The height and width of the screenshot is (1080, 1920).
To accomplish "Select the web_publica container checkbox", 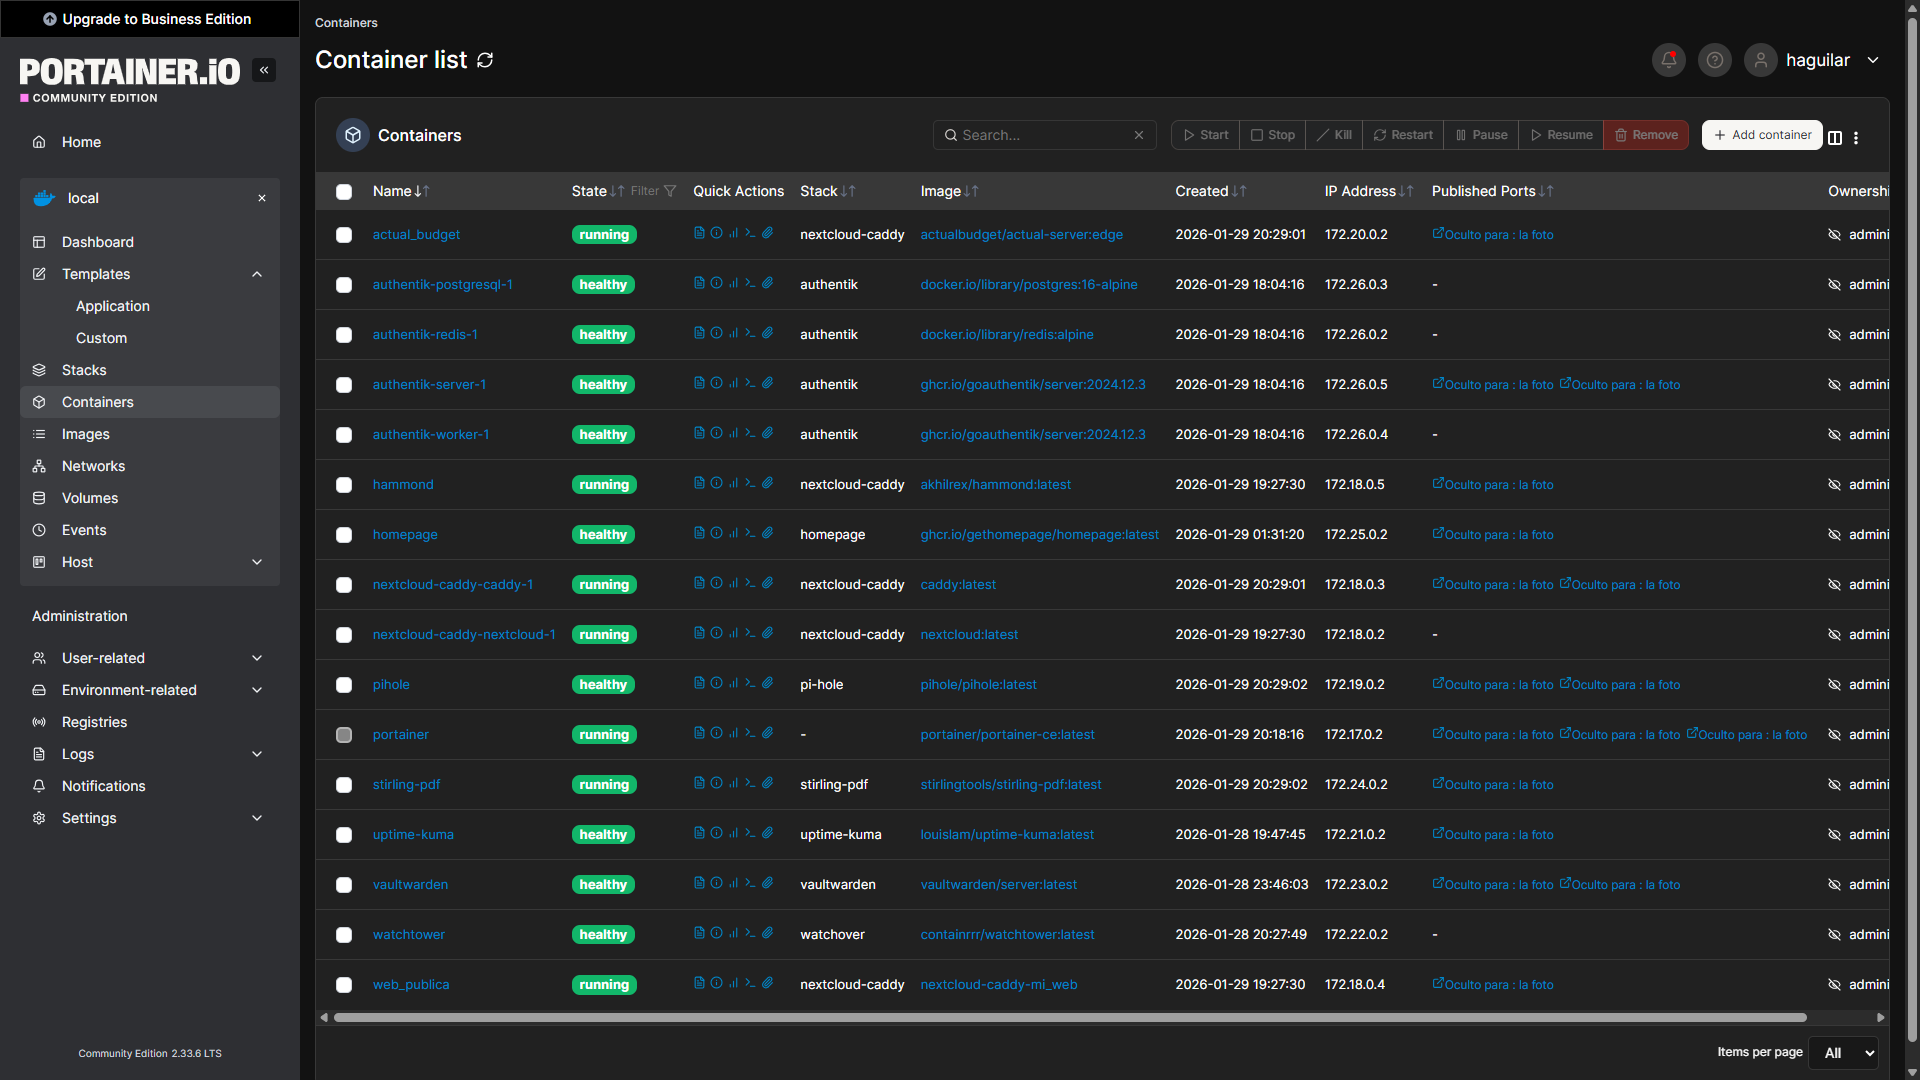I will [x=344, y=985].
